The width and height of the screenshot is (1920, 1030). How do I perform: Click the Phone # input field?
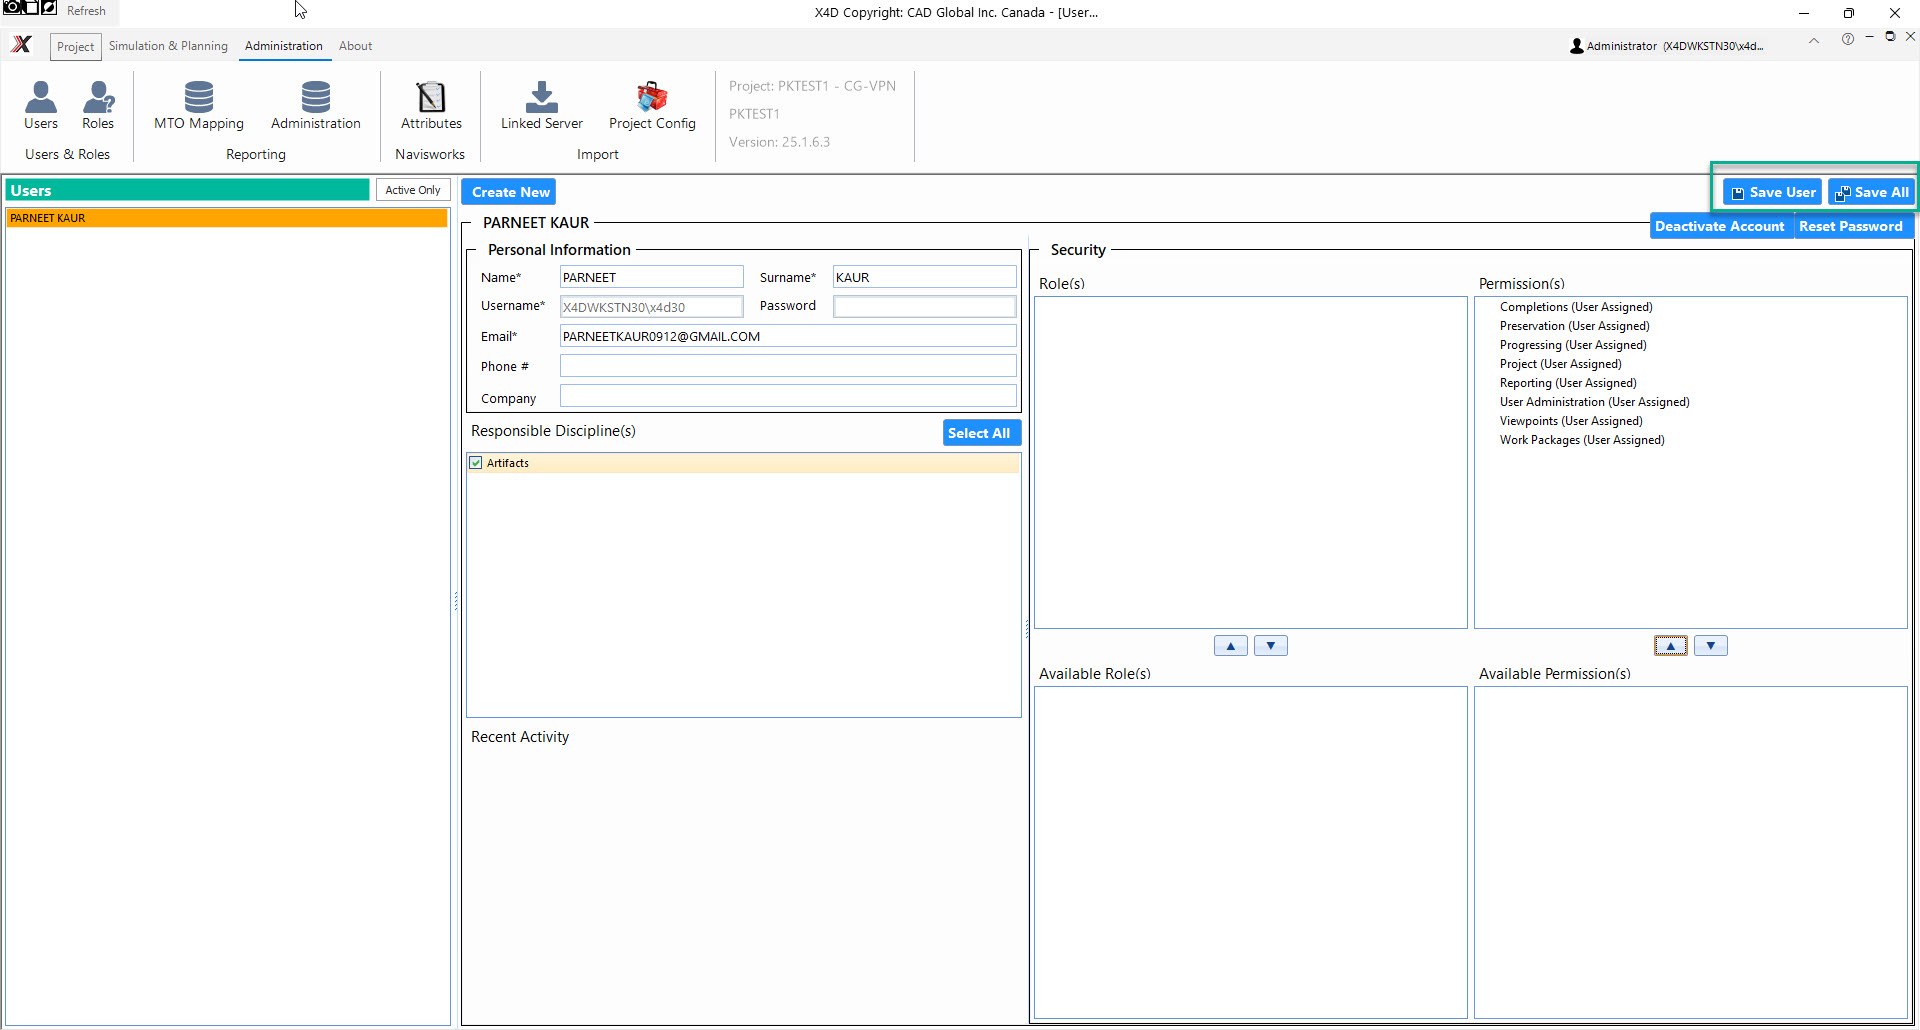(788, 366)
